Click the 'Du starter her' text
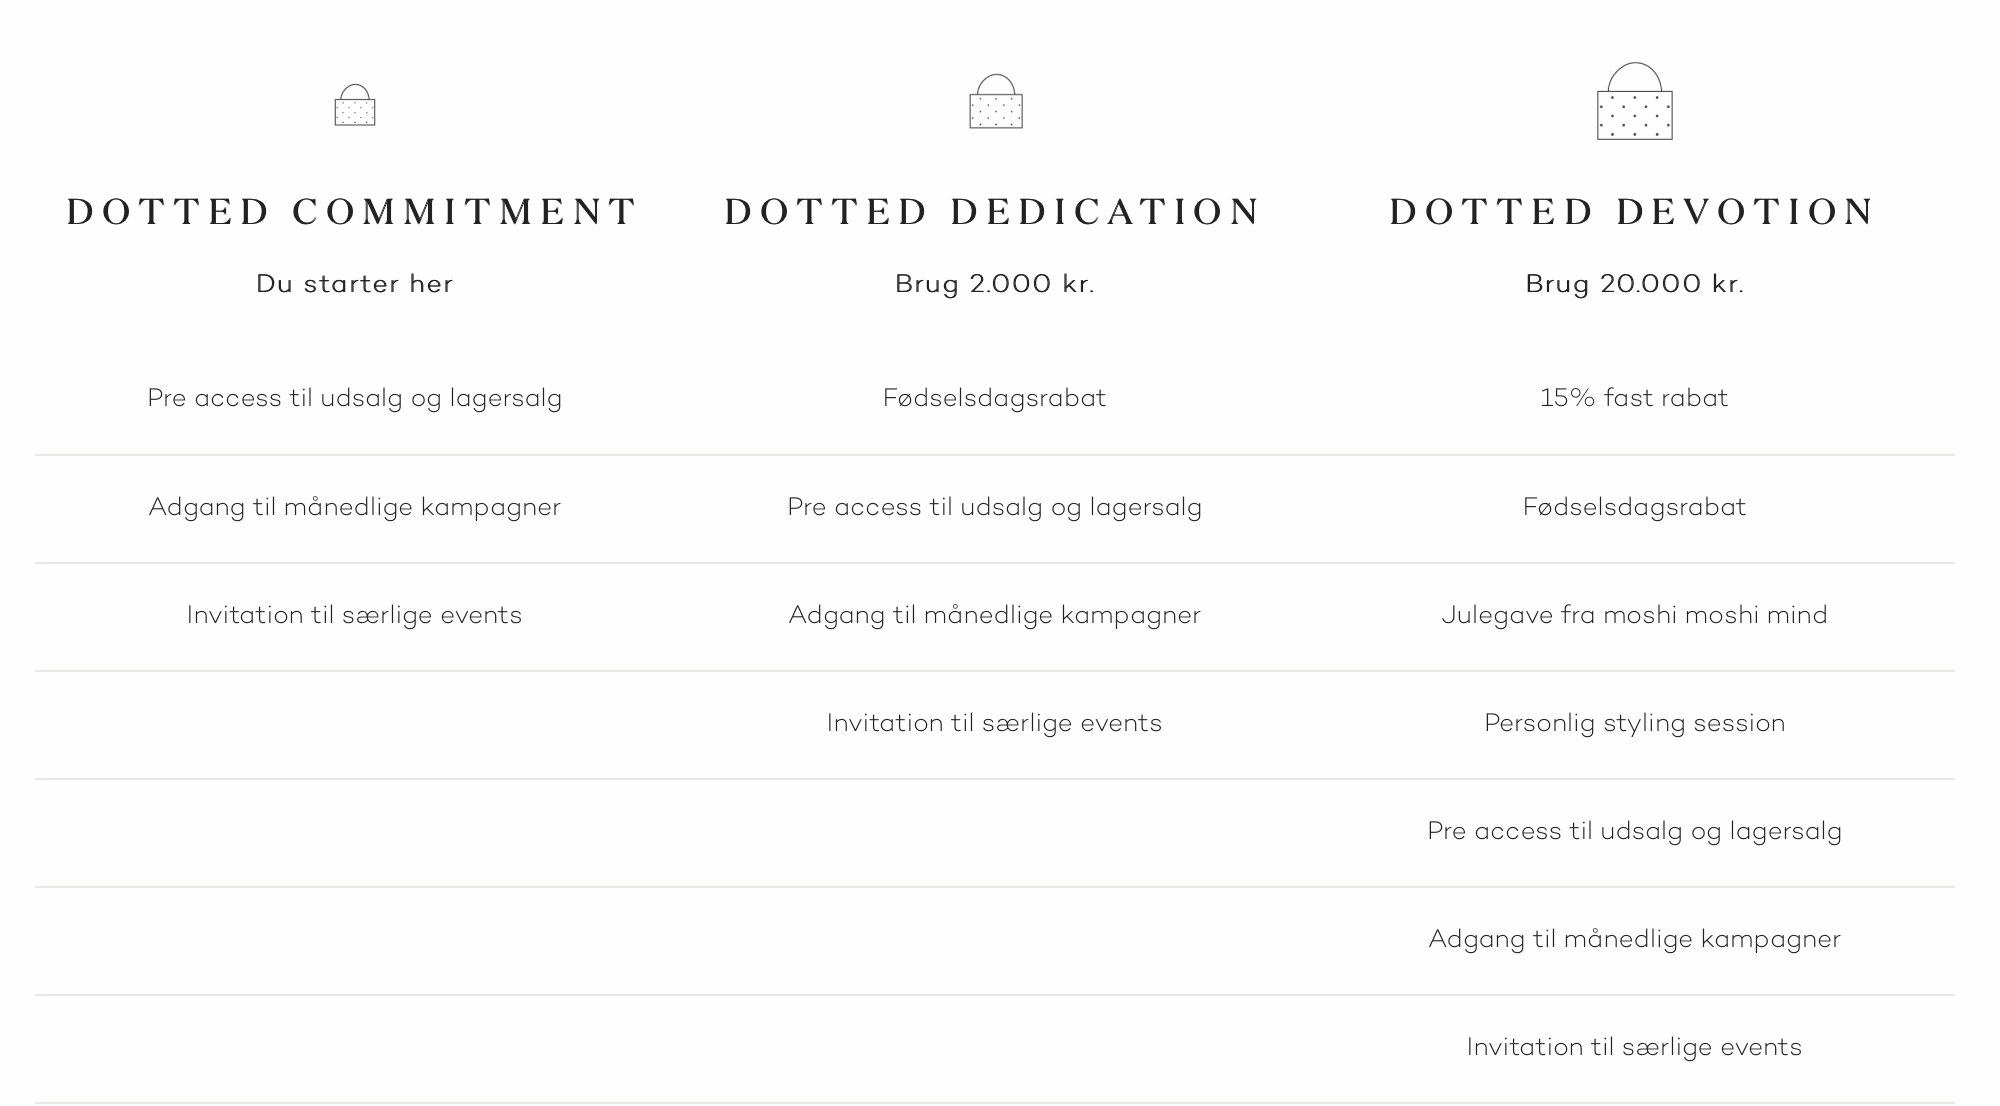The image size is (2000, 1106). click(x=355, y=284)
